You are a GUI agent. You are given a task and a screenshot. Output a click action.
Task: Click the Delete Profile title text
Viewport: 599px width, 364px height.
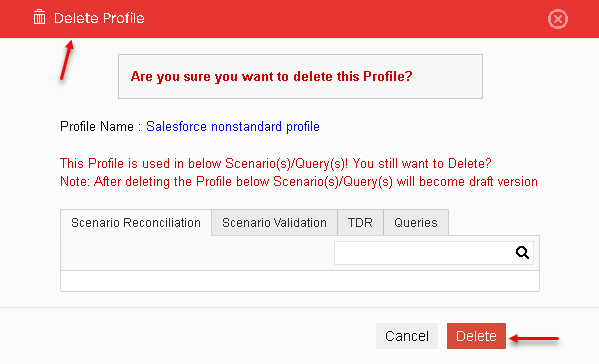(x=99, y=18)
